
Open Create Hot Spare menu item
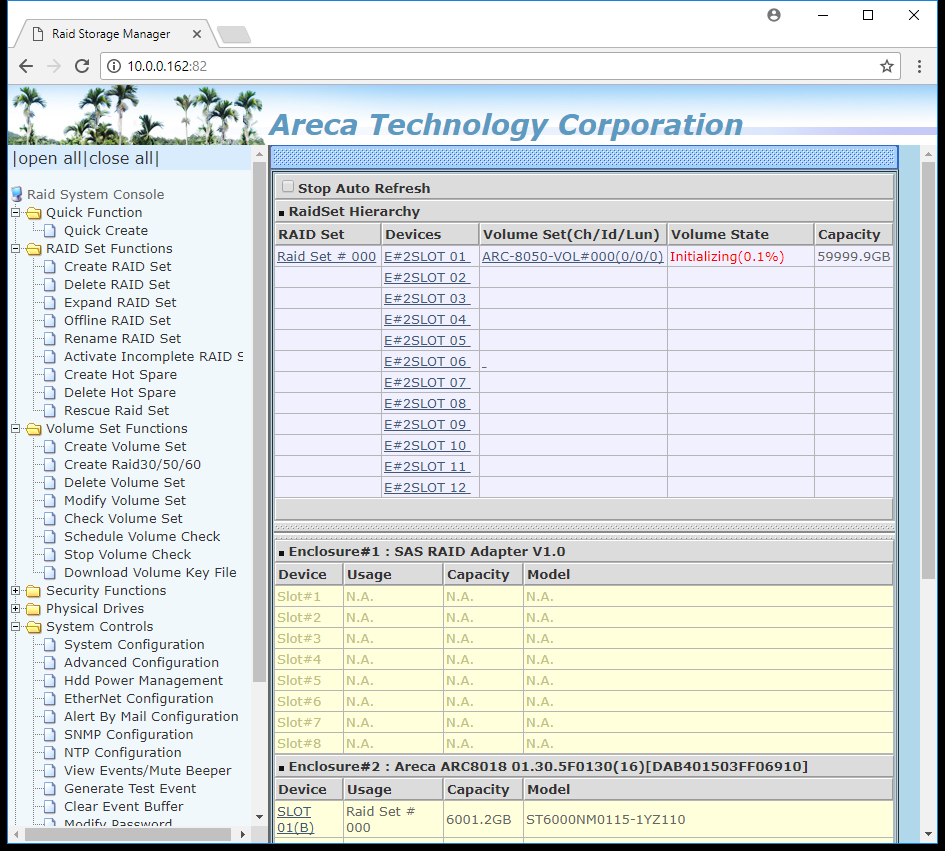coord(120,375)
